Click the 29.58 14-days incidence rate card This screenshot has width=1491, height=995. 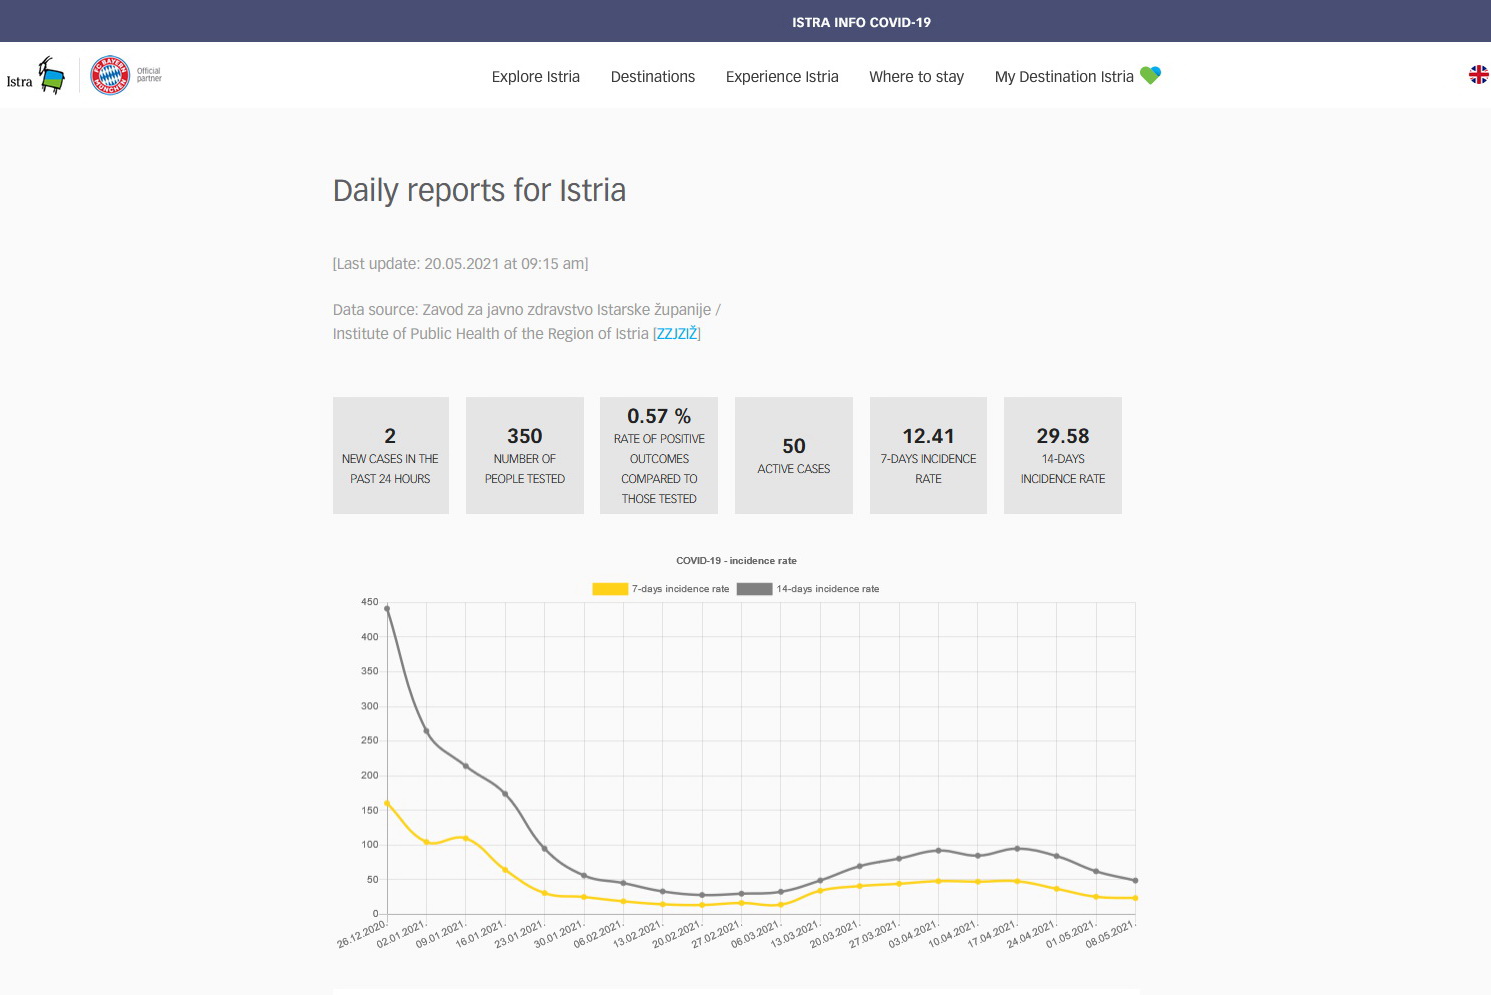[1063, 456]
